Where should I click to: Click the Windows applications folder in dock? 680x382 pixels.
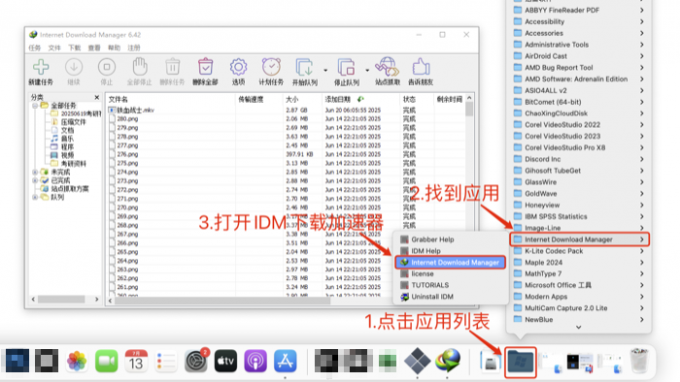[520, 362]
